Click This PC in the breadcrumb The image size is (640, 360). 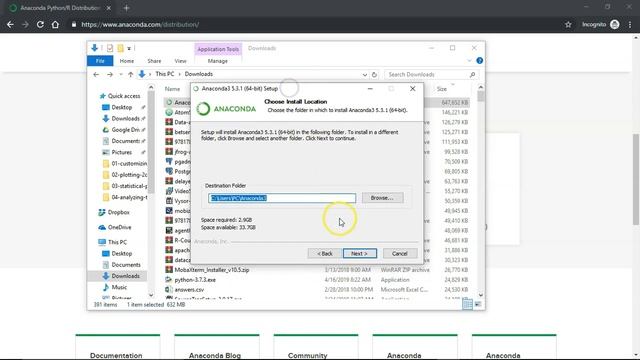(164, 74)
